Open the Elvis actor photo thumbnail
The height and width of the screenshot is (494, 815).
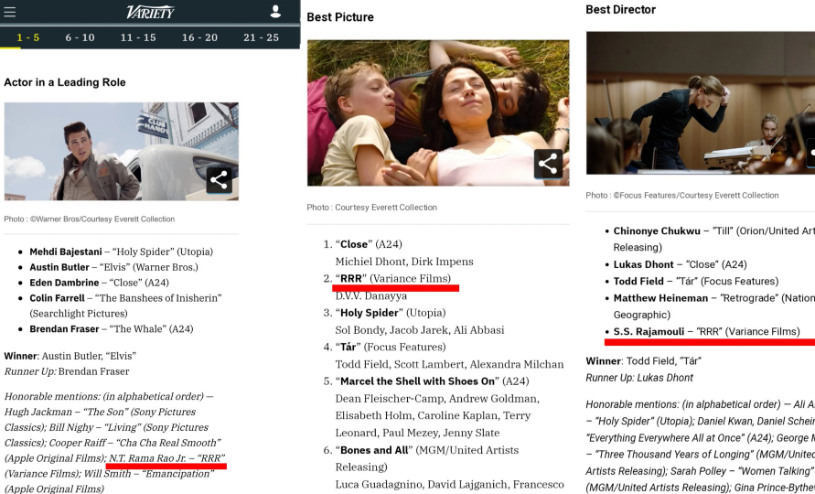tap(120, 151)
